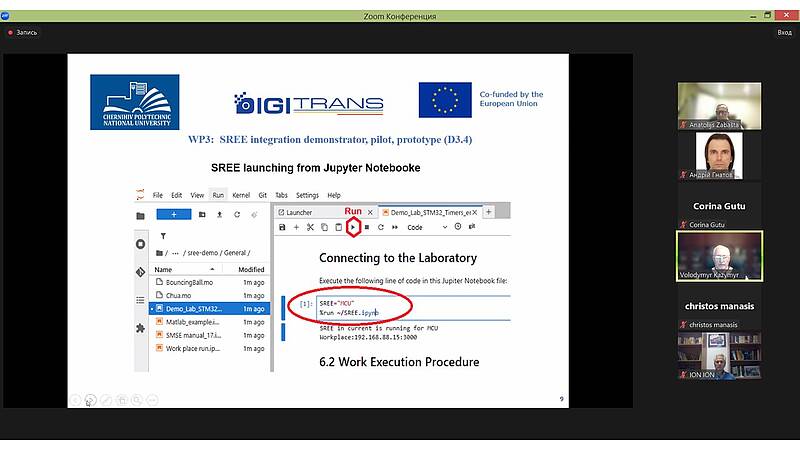This screenshot has width=800, height=450.
Task: Click the blue new launcher plus button
Action: (x=174, y=214)
